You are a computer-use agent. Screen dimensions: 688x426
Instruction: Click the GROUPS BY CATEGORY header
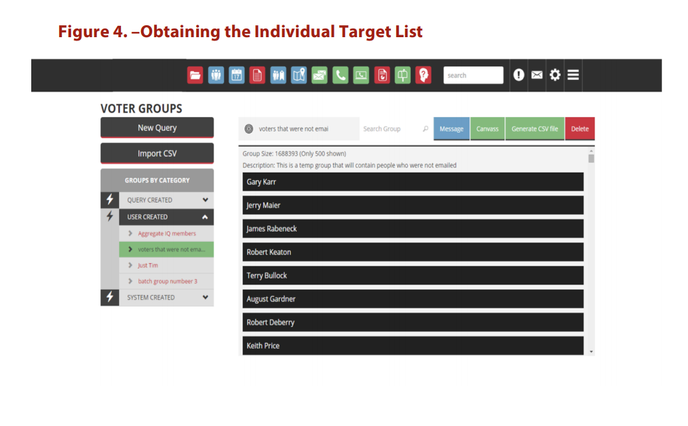[157, 180]
